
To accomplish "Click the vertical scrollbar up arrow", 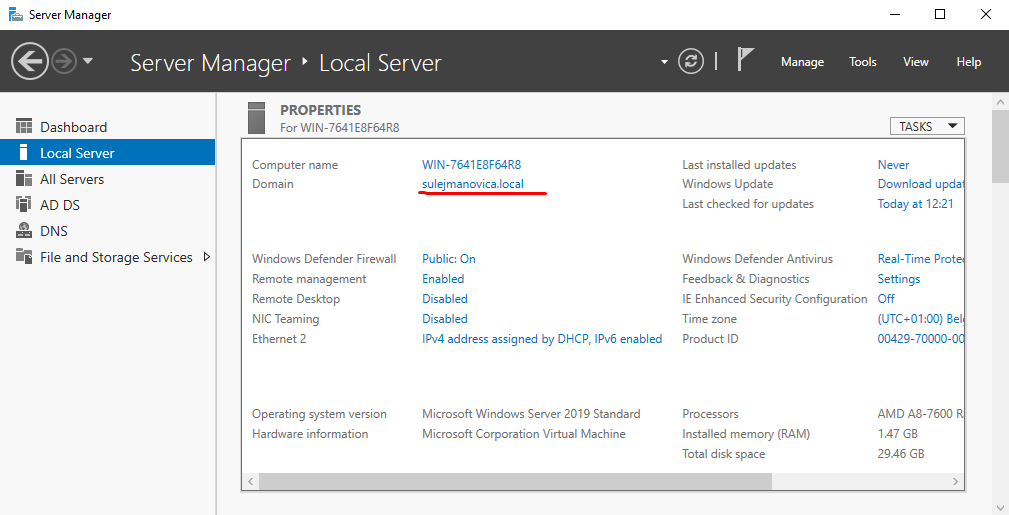I will pyautogui.click(x=1001, y=102).
